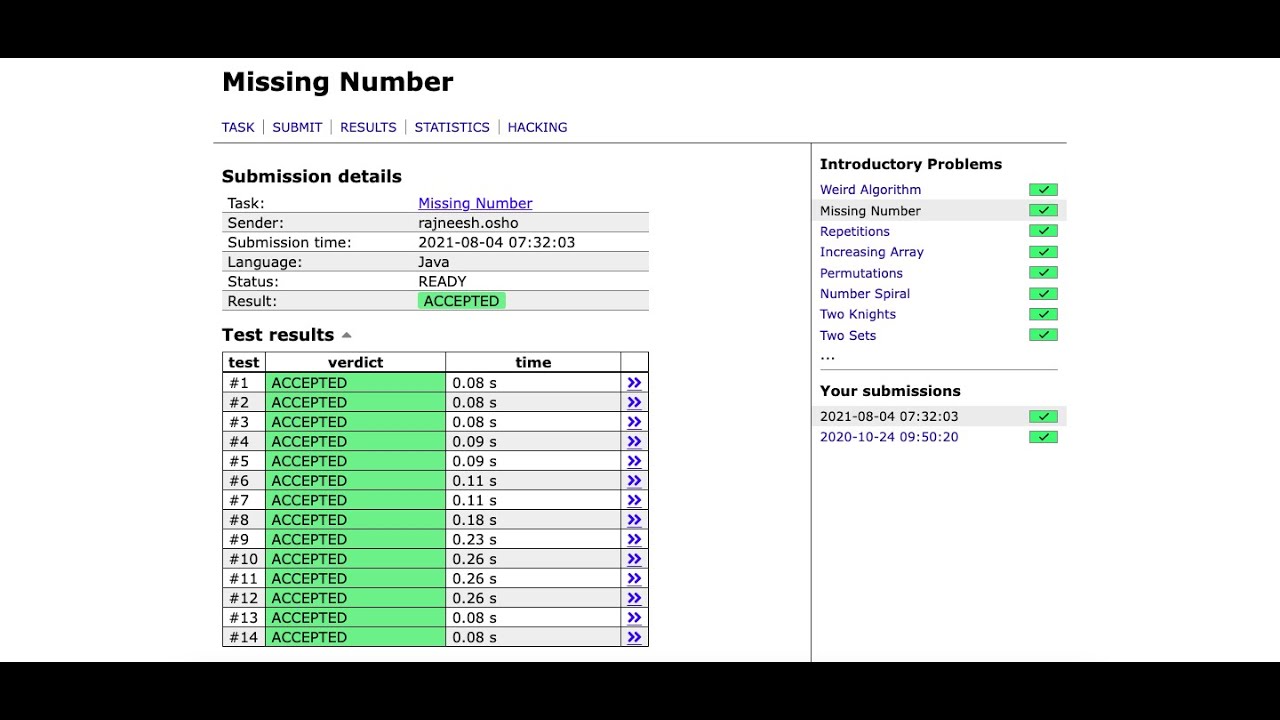This screenshot has width=1280, height=720.
Task: Open the Repetitions problem
Action: [855, 231]
